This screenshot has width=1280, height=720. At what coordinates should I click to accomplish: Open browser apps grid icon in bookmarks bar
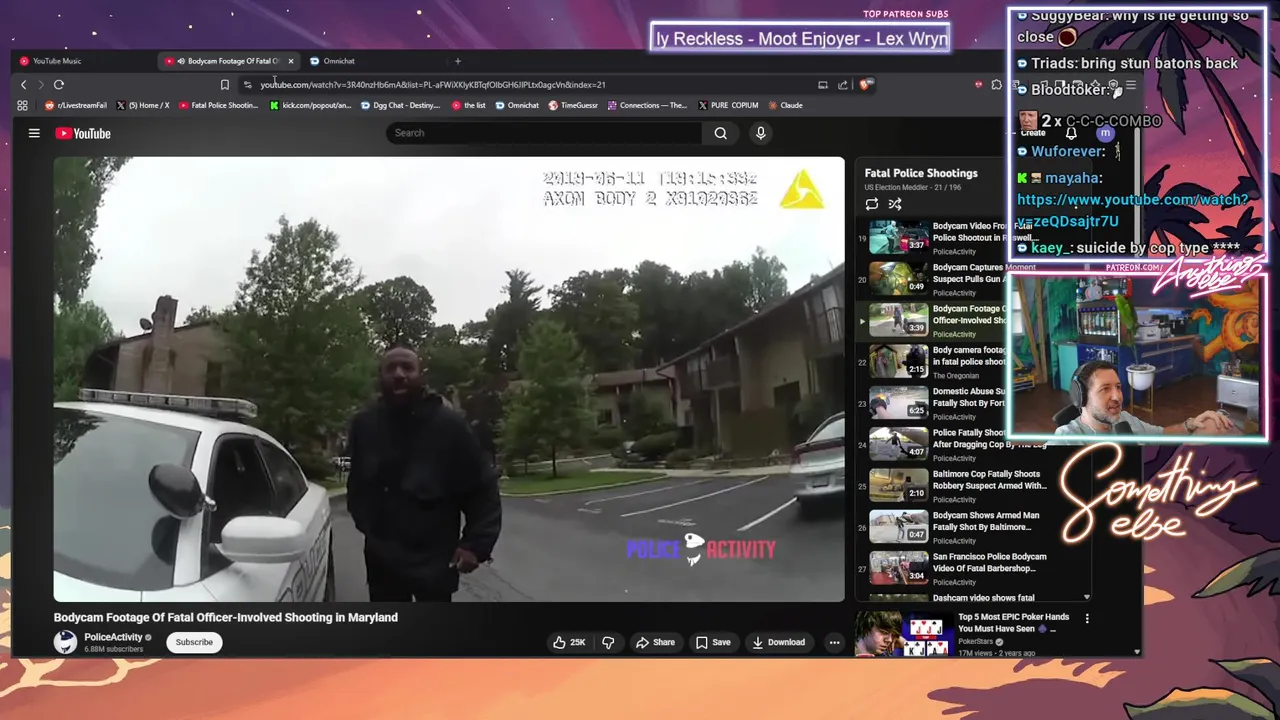click(22, 105)
